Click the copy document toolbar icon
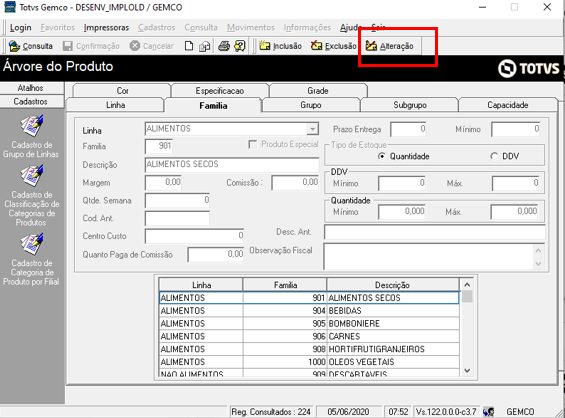 click(x=205, y=46)
